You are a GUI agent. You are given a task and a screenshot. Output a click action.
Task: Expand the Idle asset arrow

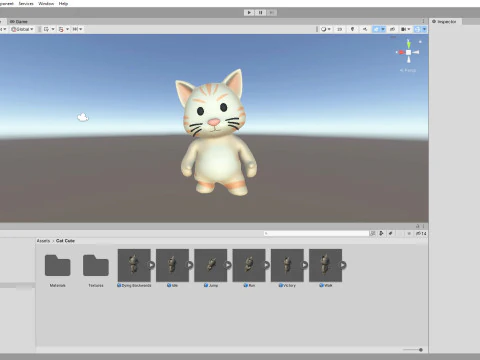pyautogui.click(x=190, y=265)
